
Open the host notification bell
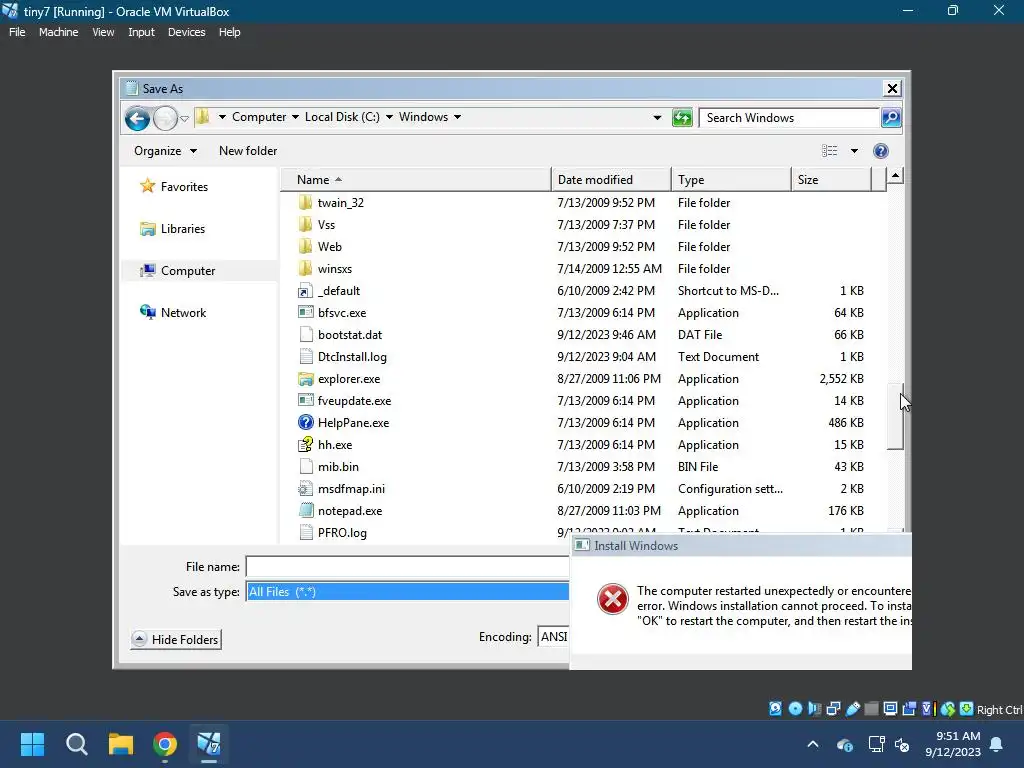click(x=997, y=744)
